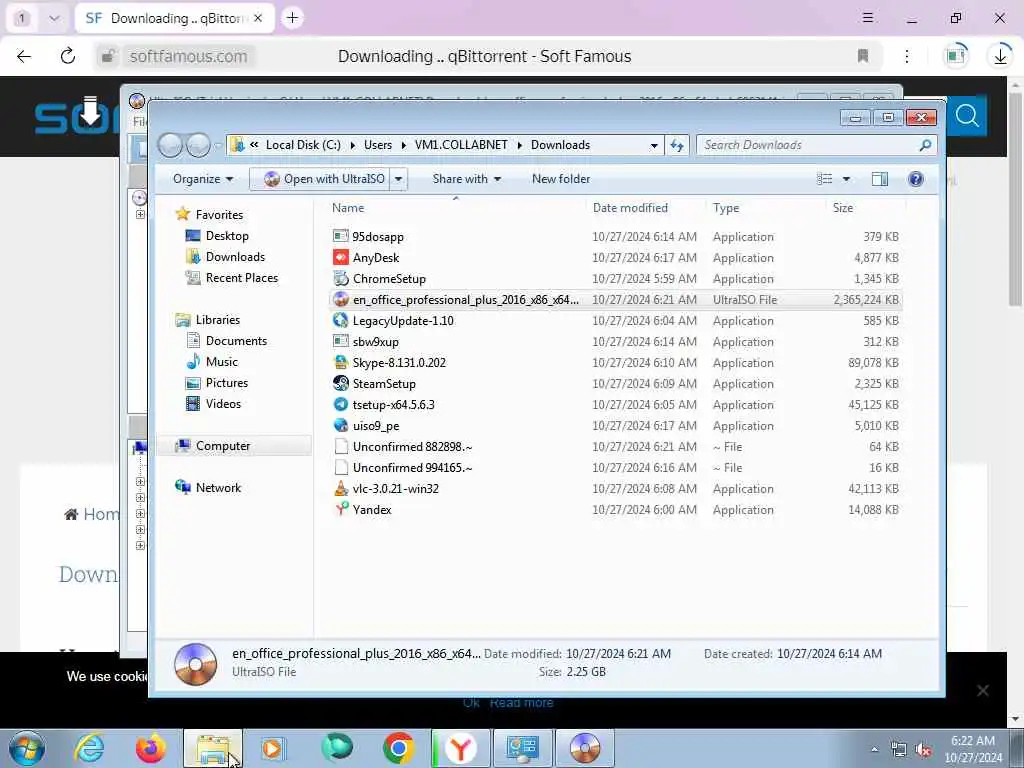Screen dimensions: 1024x768
Task: Select the ChromeSetup file
Action: pyautogui.click(x=615, y=279)
